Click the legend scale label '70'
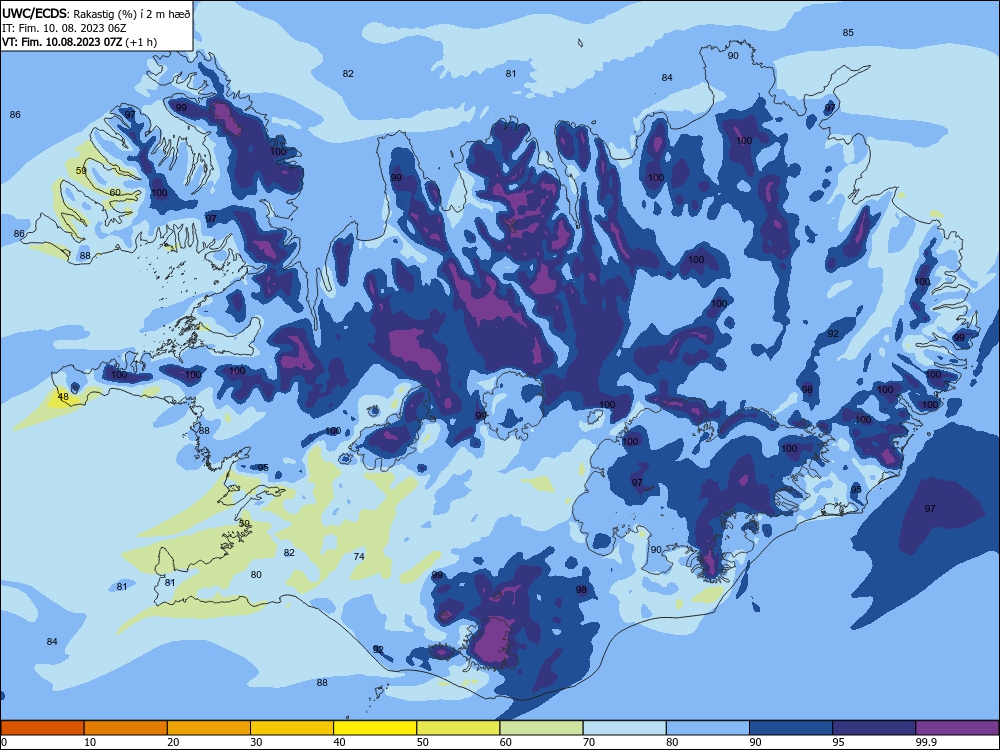Image resolution: width=1000 pixels, height=750 pixels. pyautogui.click(x=589, y=742)
